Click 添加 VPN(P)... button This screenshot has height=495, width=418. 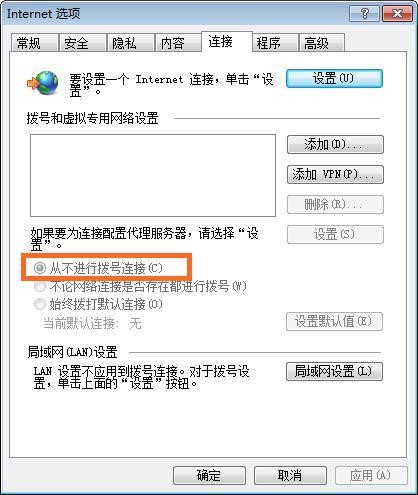coord(335,174)
